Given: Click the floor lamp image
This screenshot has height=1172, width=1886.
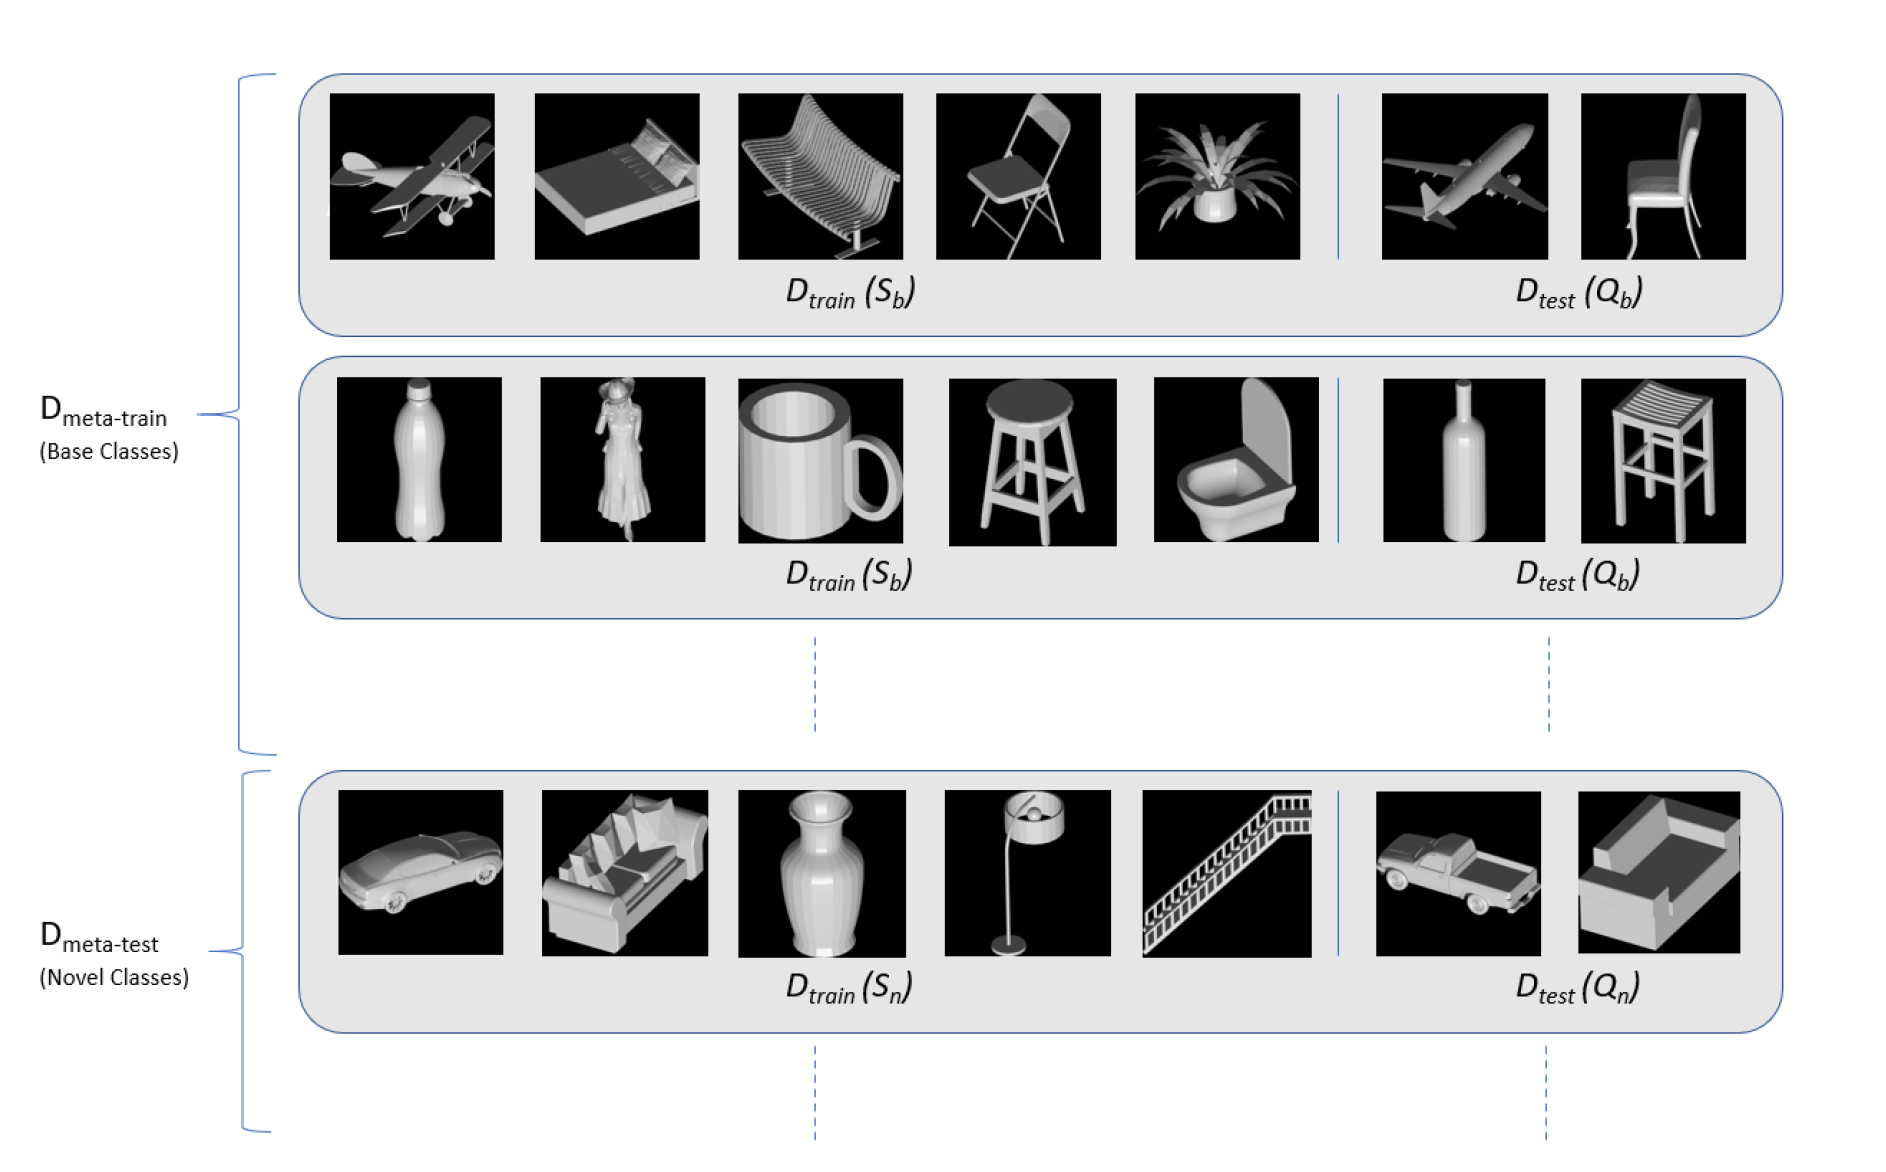Looking at the screenshot, I should pos(1027,873).
